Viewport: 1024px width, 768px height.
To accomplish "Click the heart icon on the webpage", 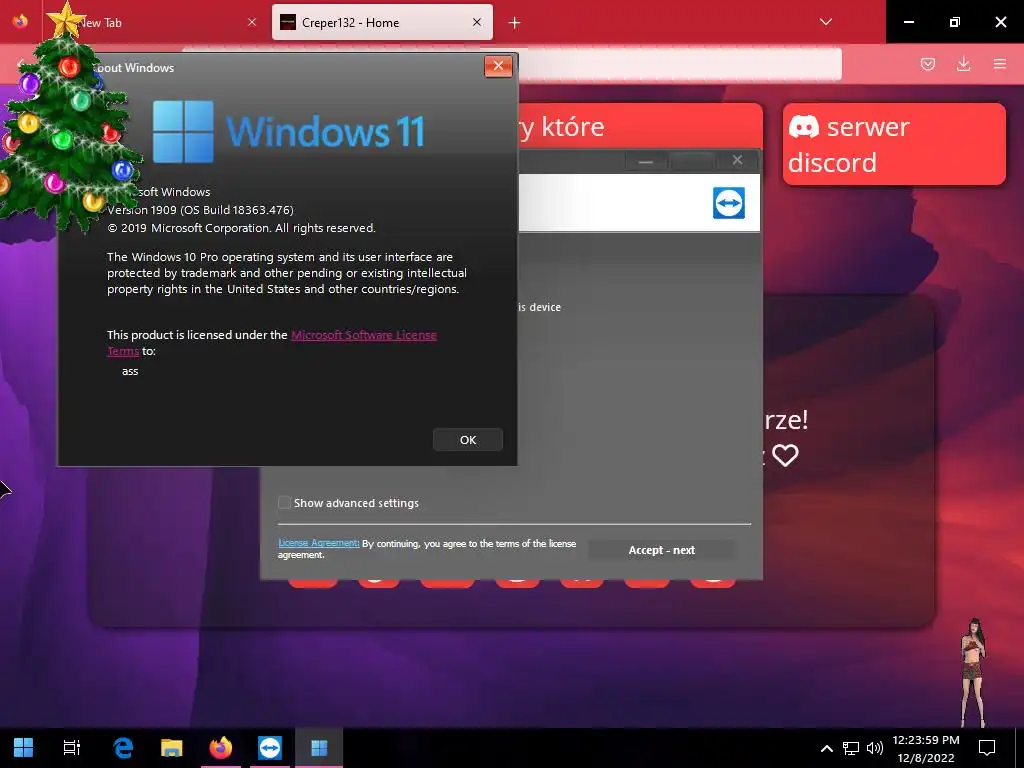I will [x=786, y=455].
